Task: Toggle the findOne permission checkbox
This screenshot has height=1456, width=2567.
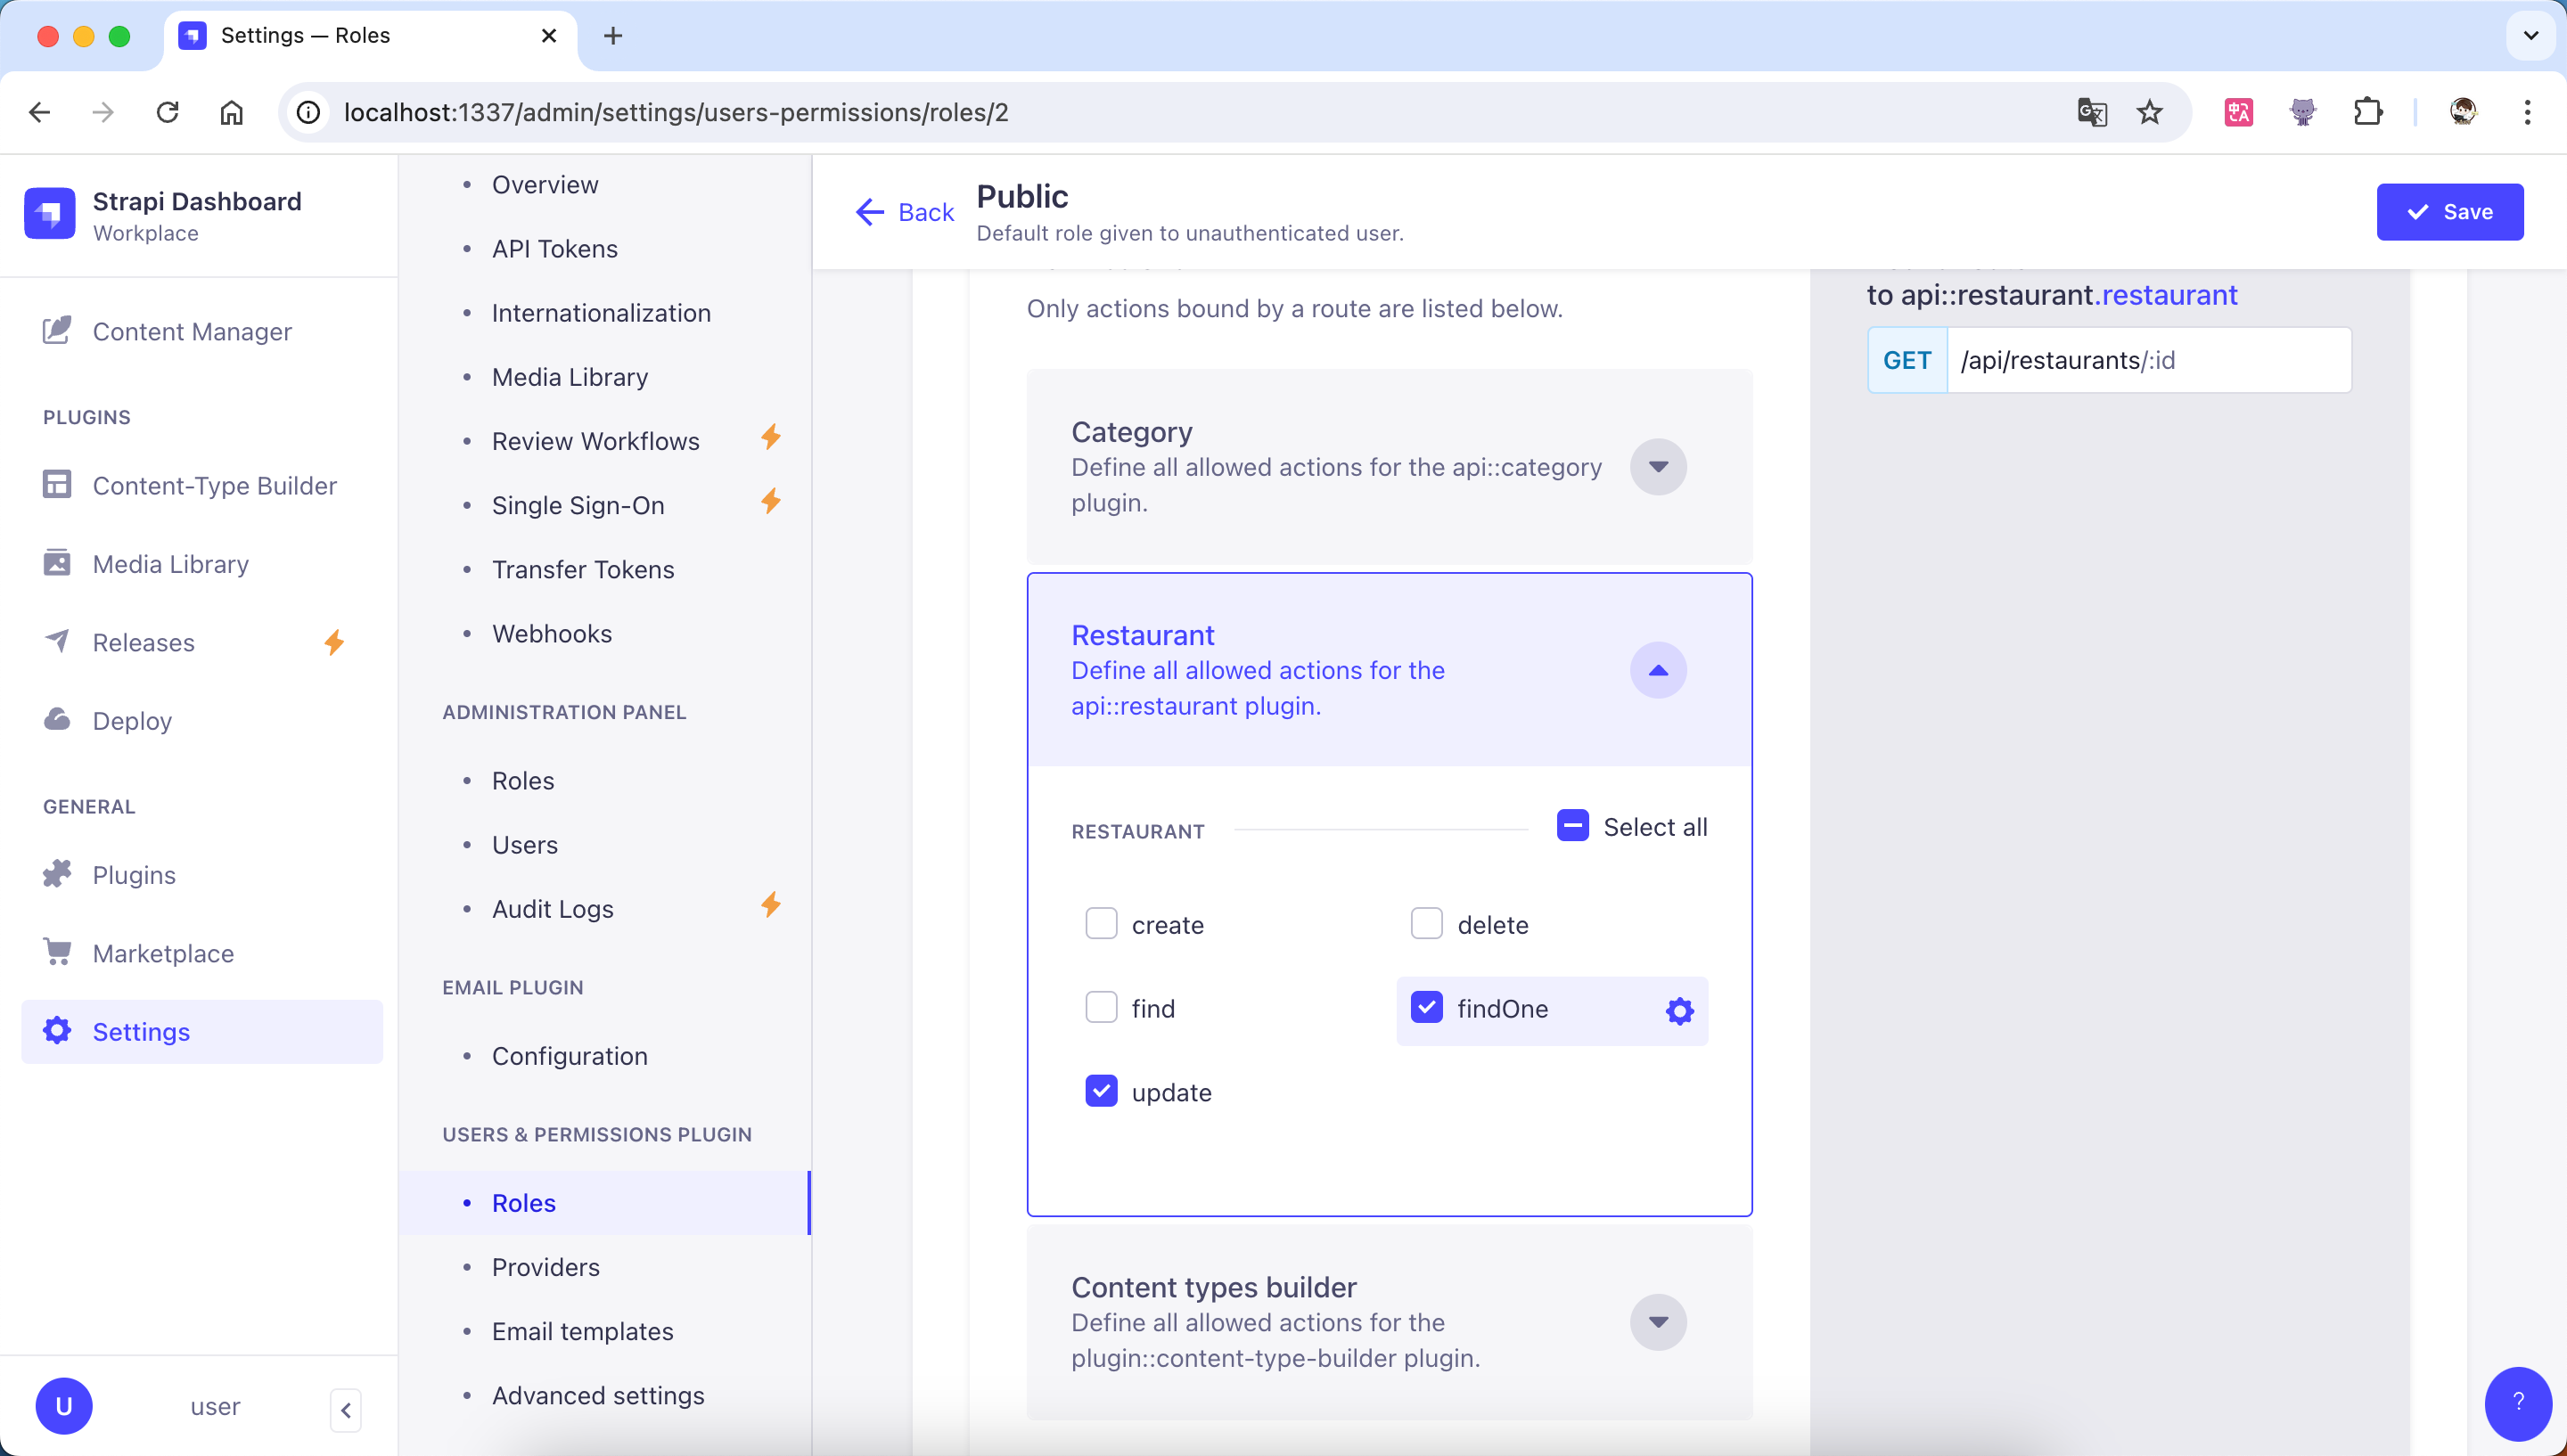Action: click(1426, 1007)
